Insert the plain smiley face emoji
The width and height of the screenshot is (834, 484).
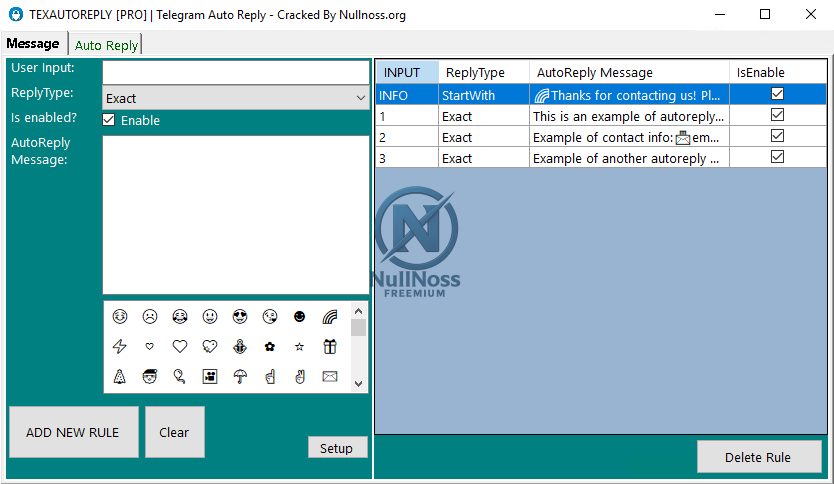210,317
